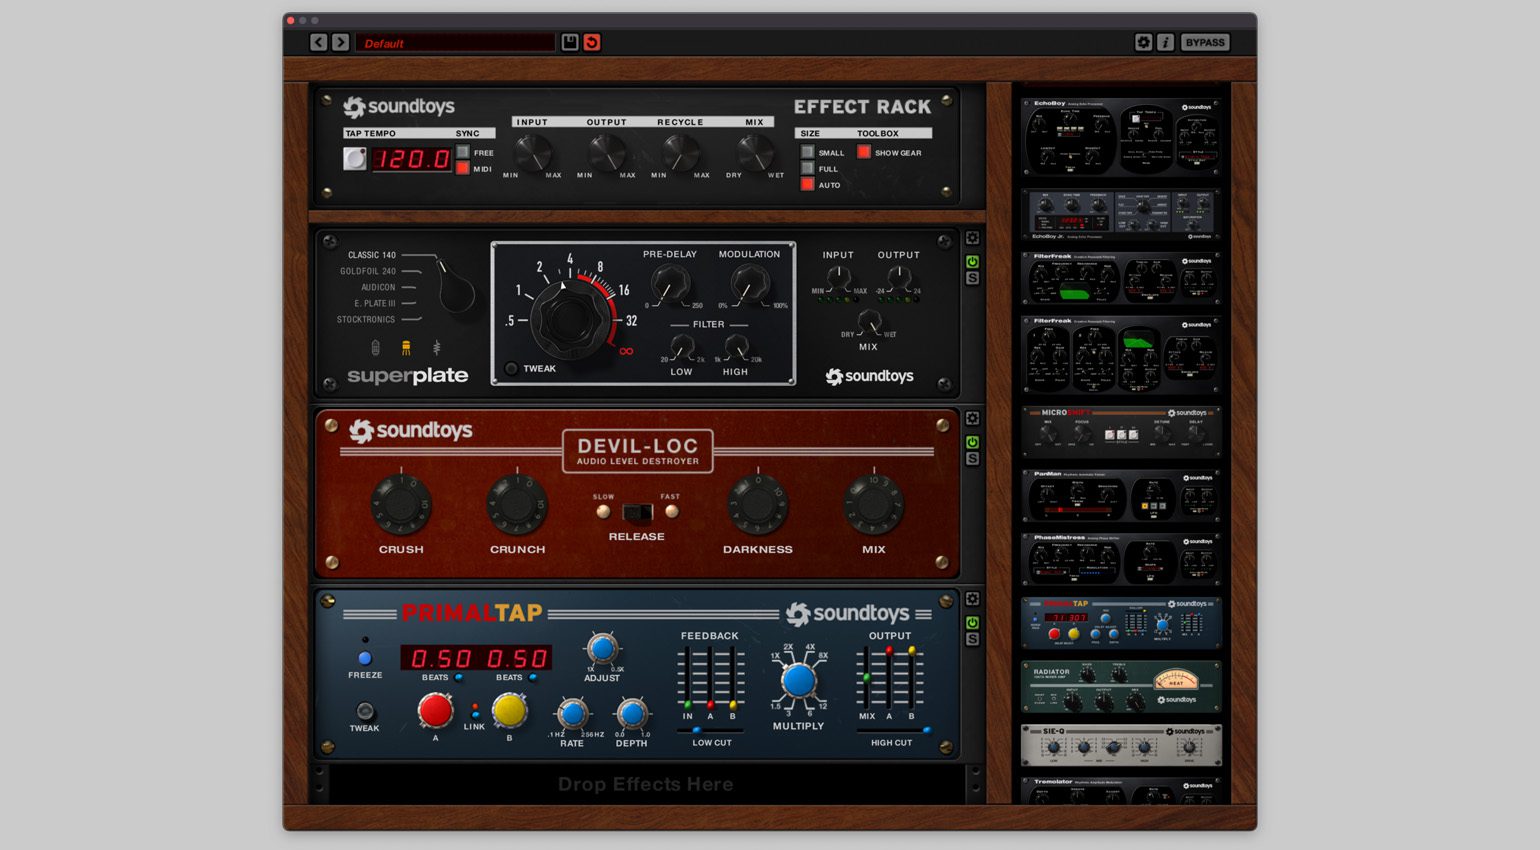Open SuperPlate slot settings gear icon

(972, 239)
